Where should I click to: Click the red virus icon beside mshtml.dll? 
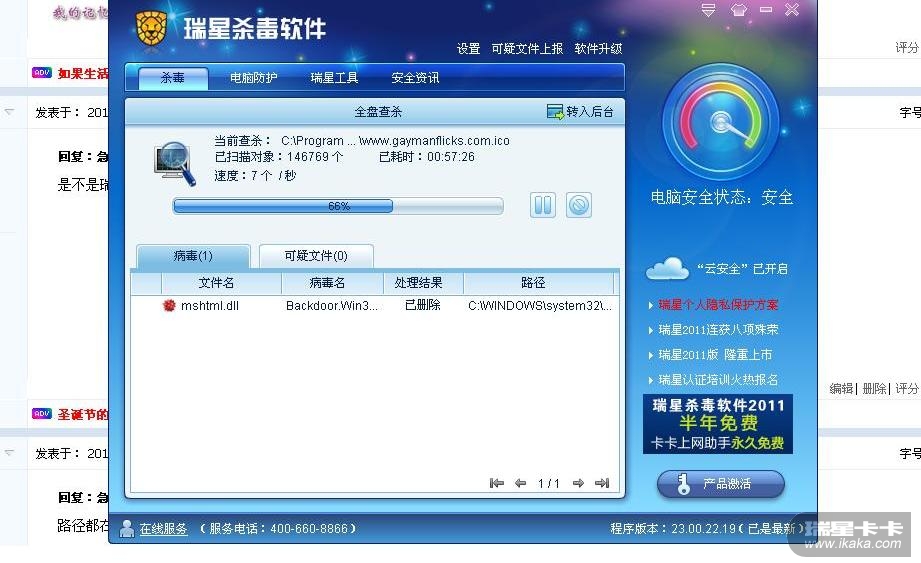[x=169, y=305]
